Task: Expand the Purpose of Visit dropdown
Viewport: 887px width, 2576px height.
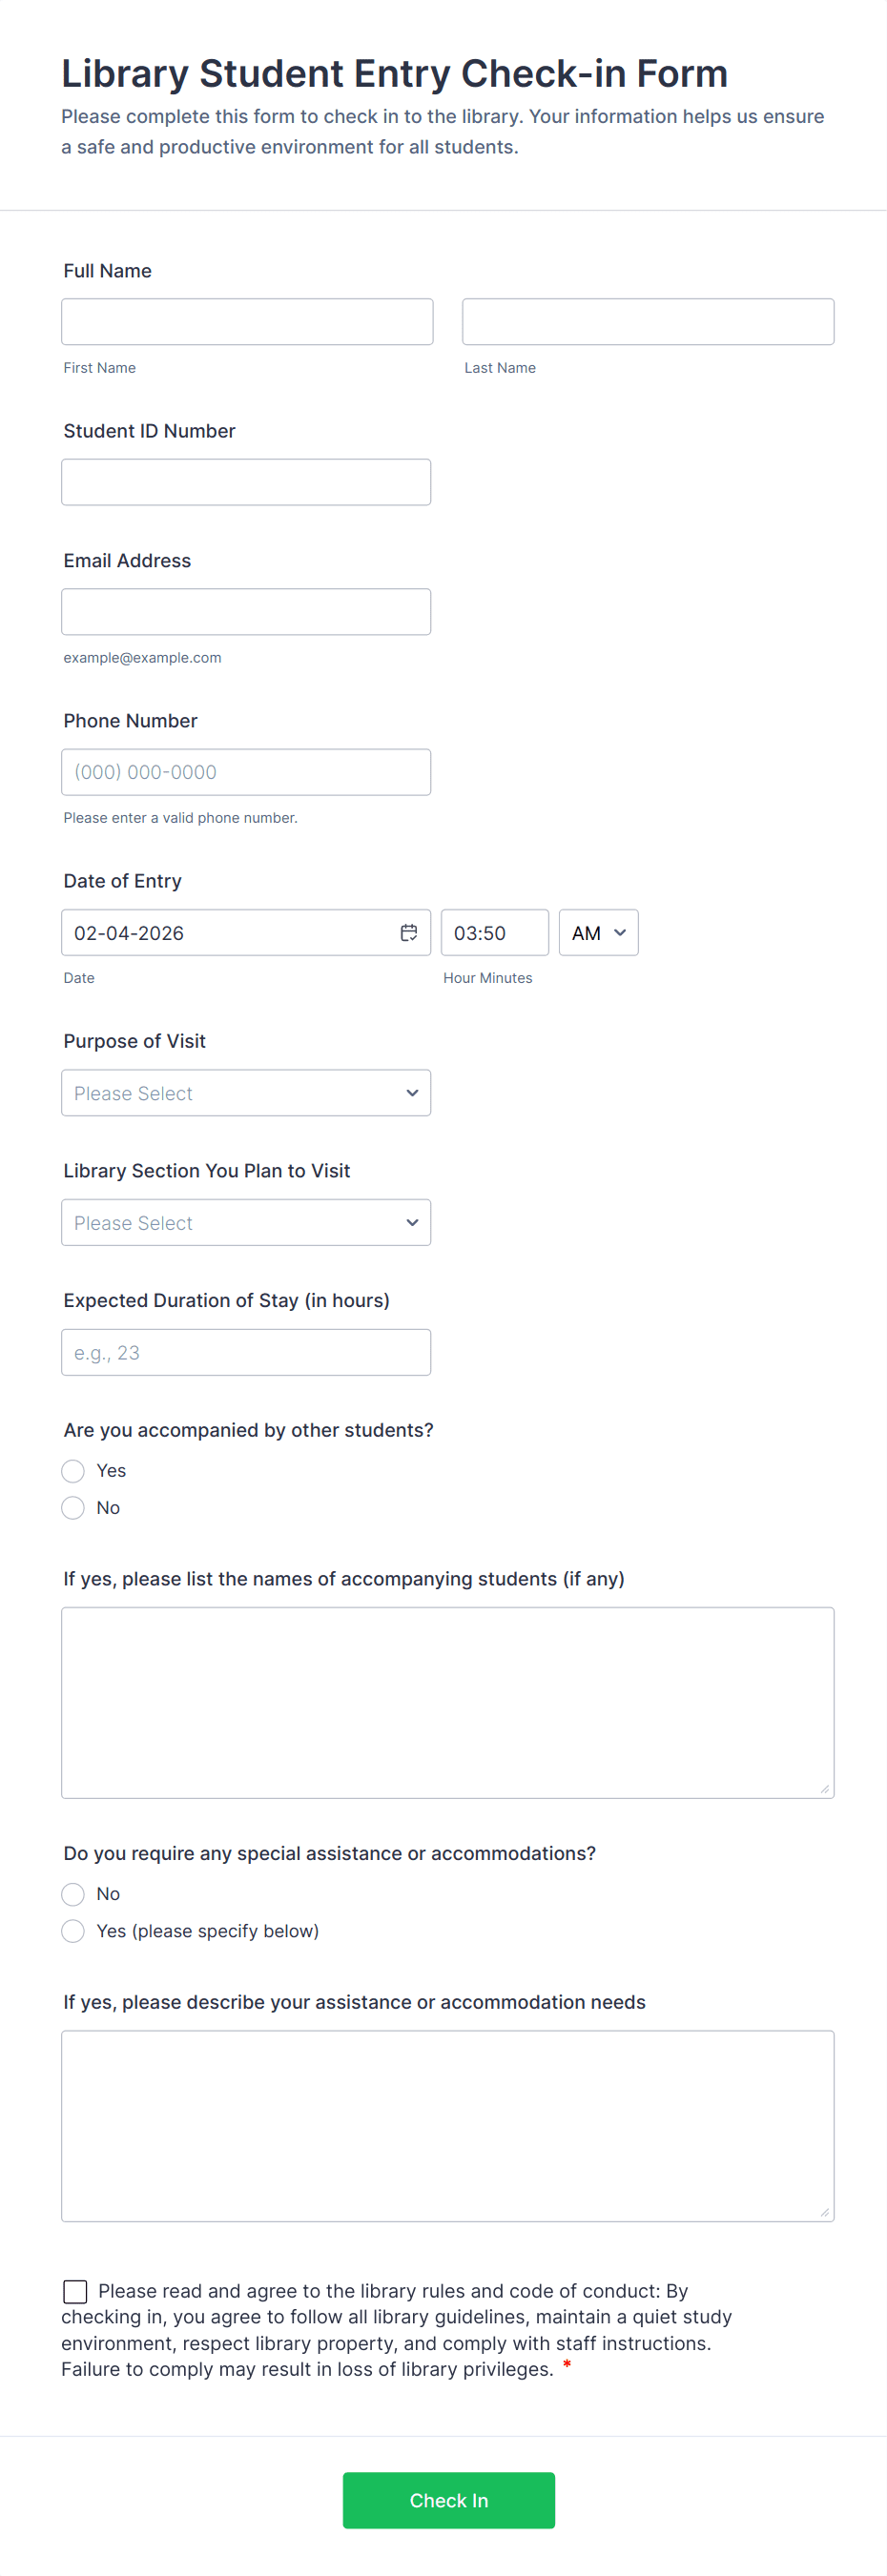Action: pos(246,1093)
